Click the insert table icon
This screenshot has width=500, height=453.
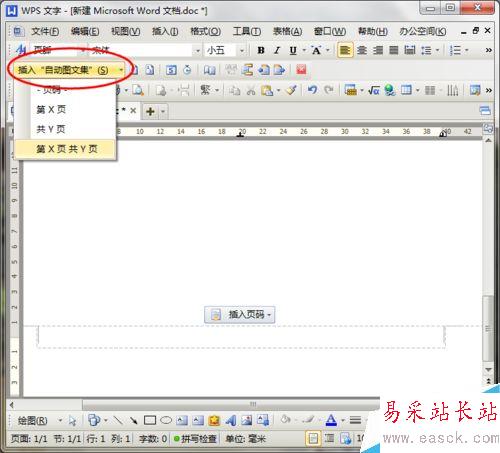click(x=406, y=90)
